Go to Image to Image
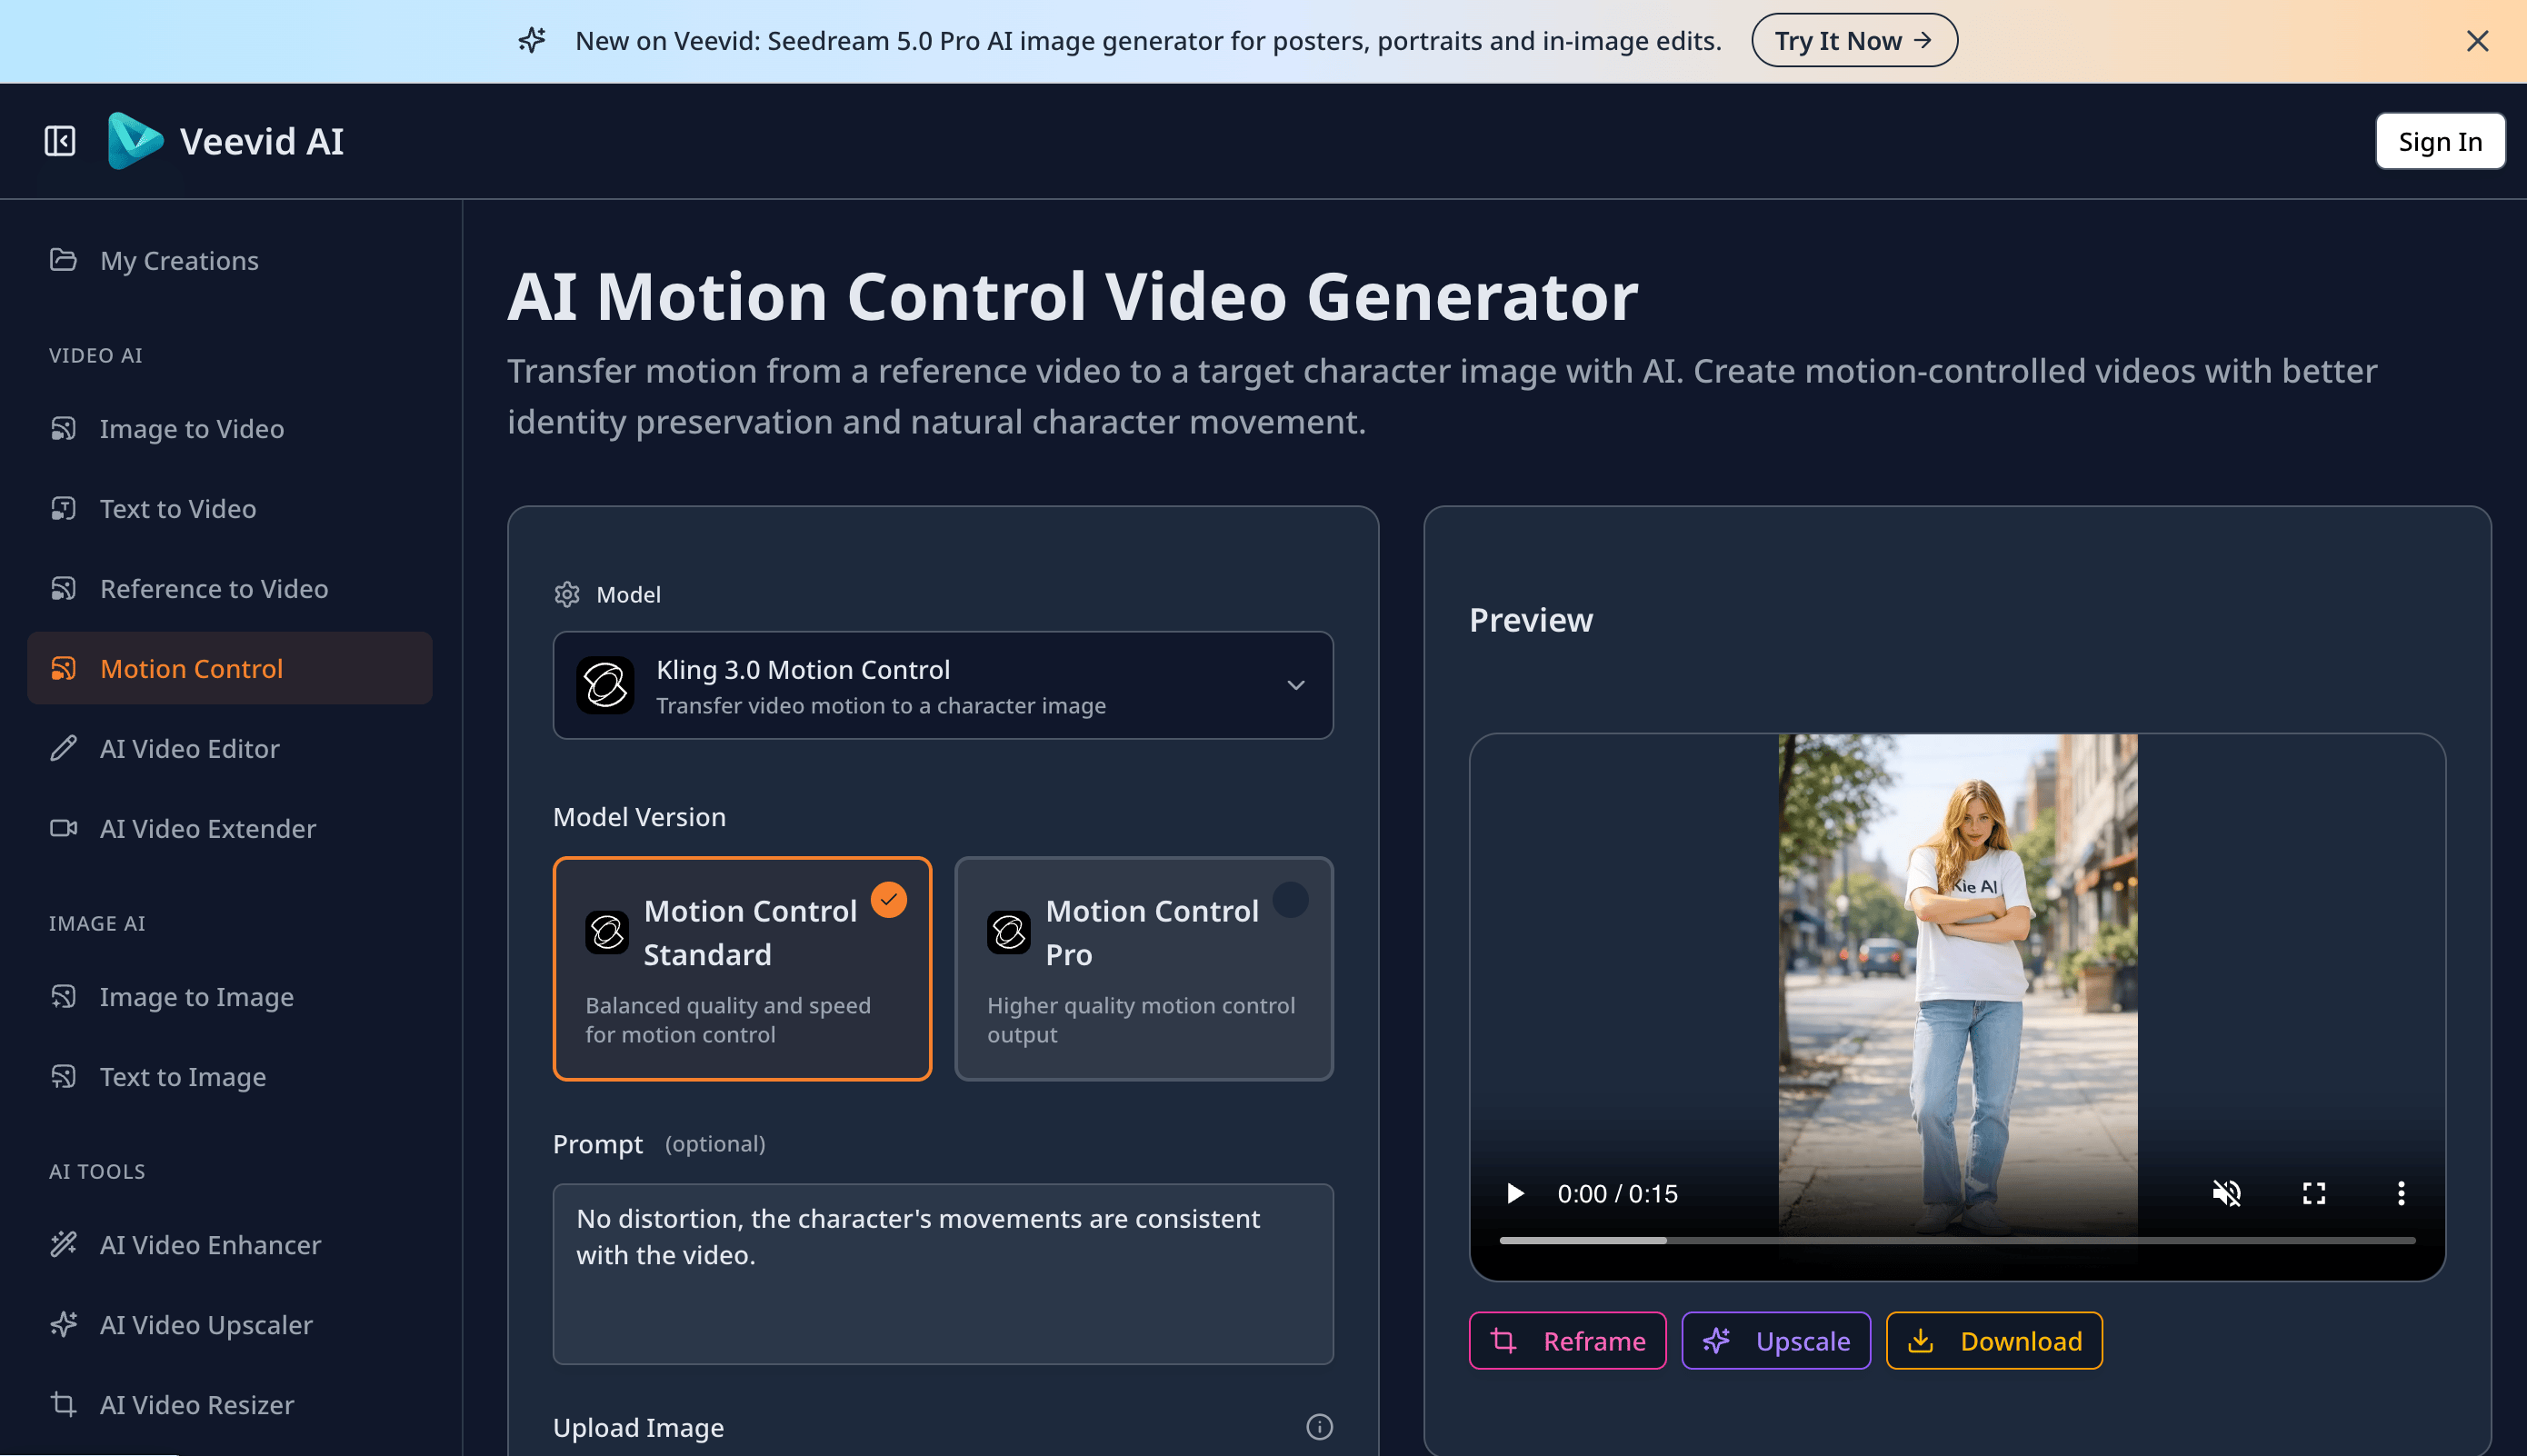The width and height of the screenshot is (2527, 1456). coord(230,997)
